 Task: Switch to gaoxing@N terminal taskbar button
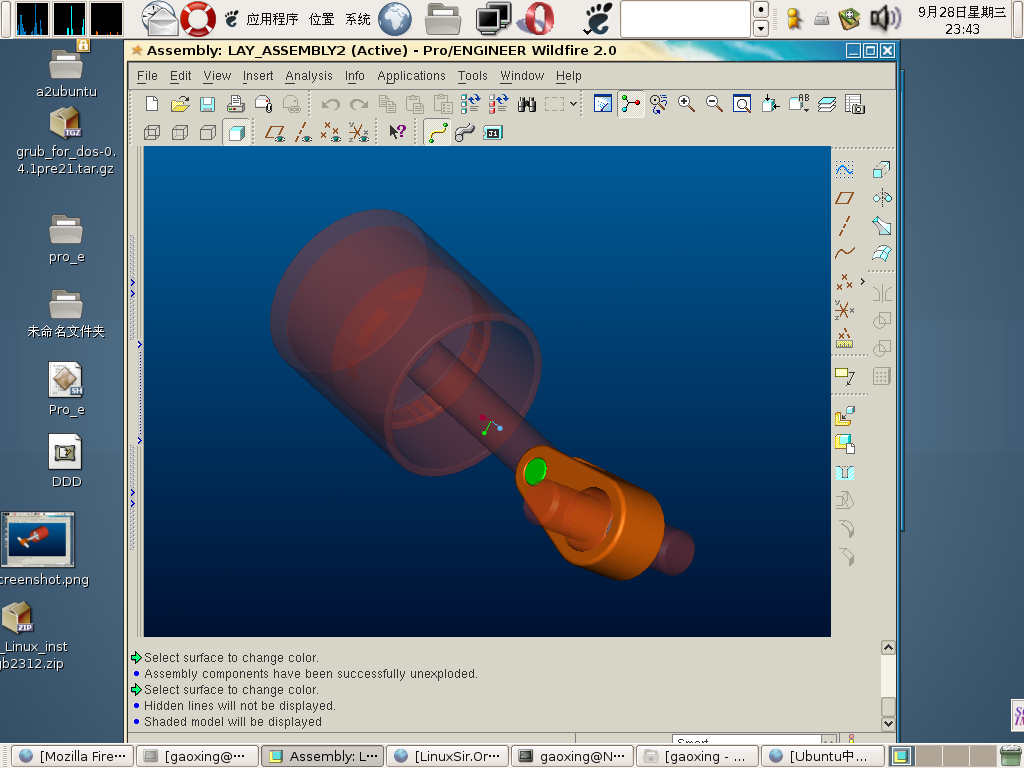pos(572,756)
